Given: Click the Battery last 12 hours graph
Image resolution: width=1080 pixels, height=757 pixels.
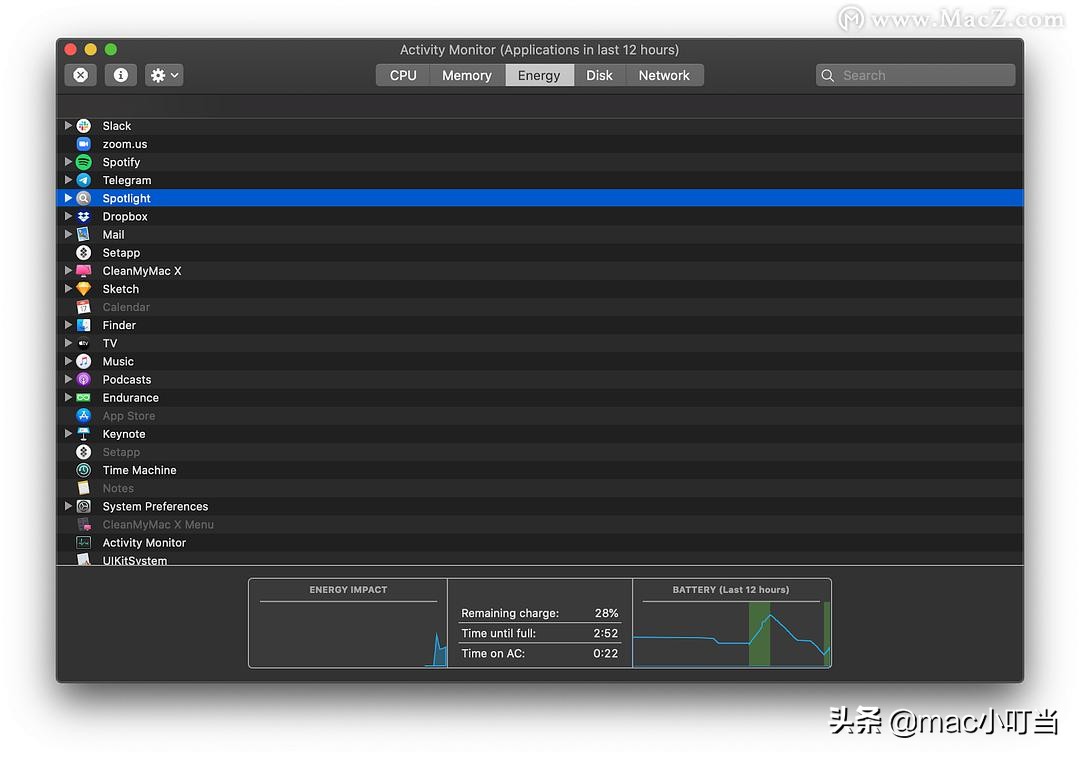Looking at the screenshot, I should pos(732,630).
